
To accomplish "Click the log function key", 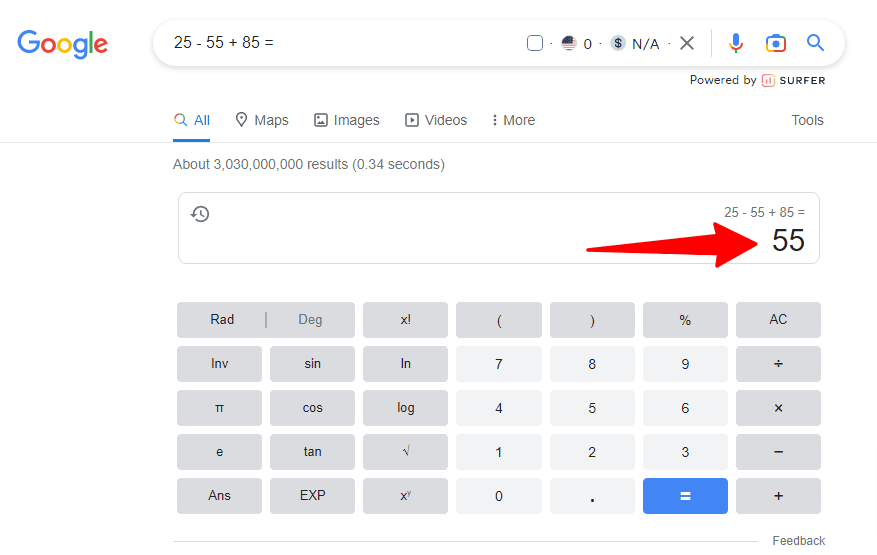I will tap(406, 408).
